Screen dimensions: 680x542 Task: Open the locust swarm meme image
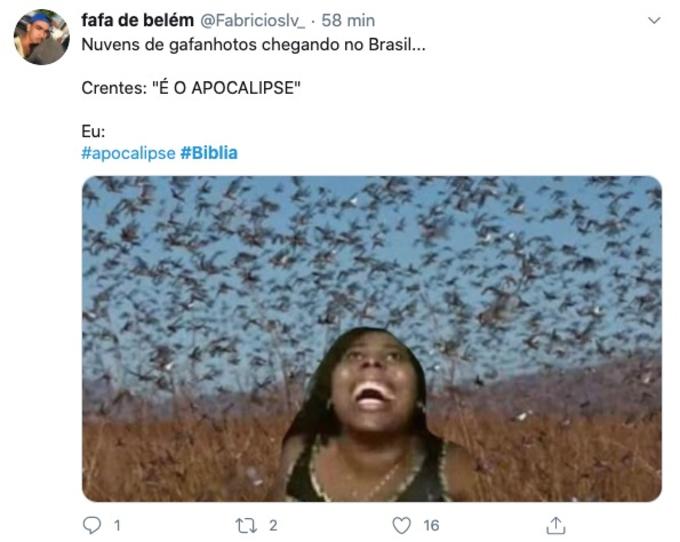point(372,339)
